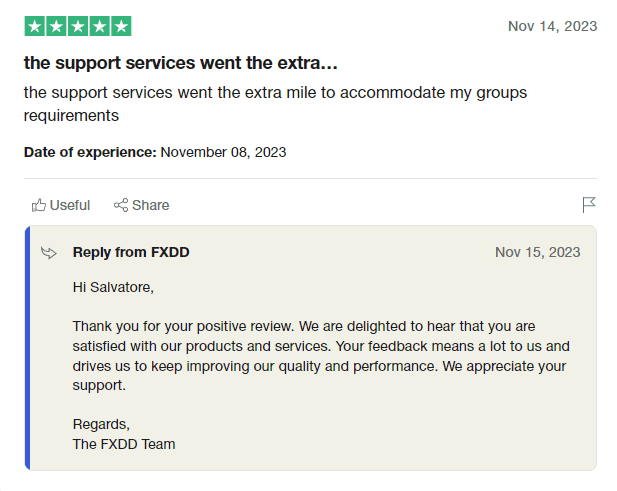
Task: Open the bold review title link
Action: pyautogui.click(x=180, y=63)
